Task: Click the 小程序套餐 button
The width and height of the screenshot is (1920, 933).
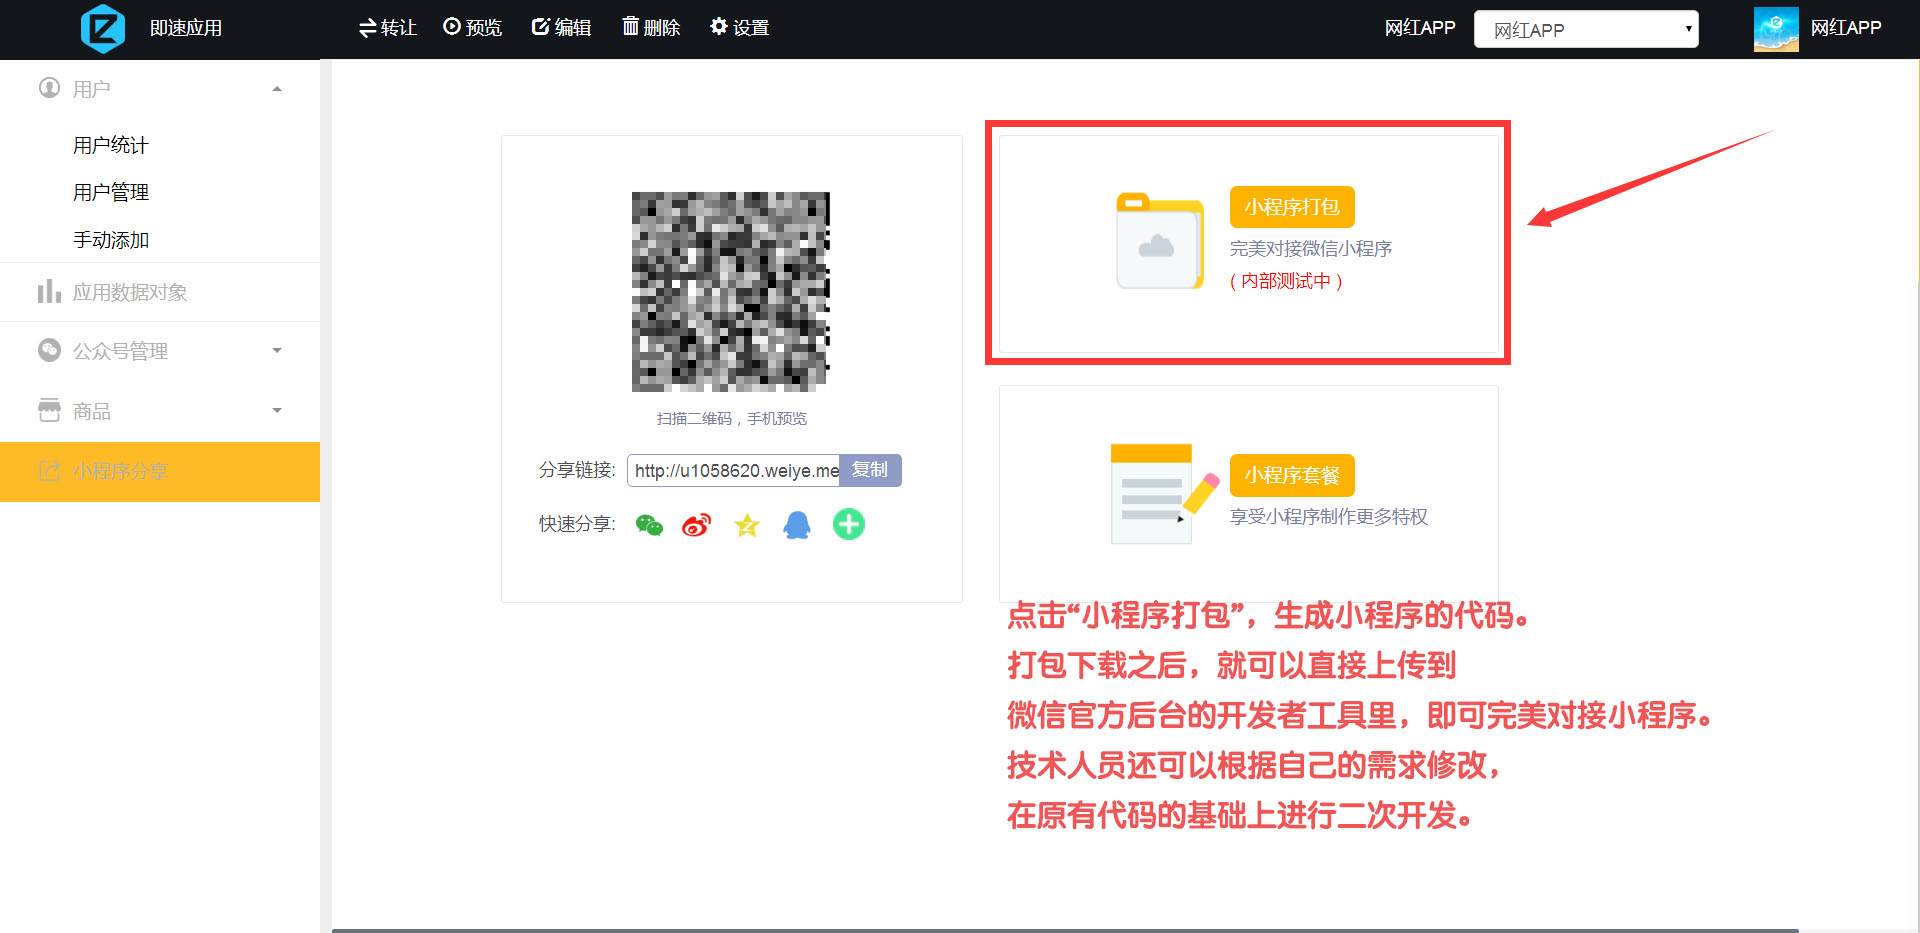Action: pos(1292,475)
